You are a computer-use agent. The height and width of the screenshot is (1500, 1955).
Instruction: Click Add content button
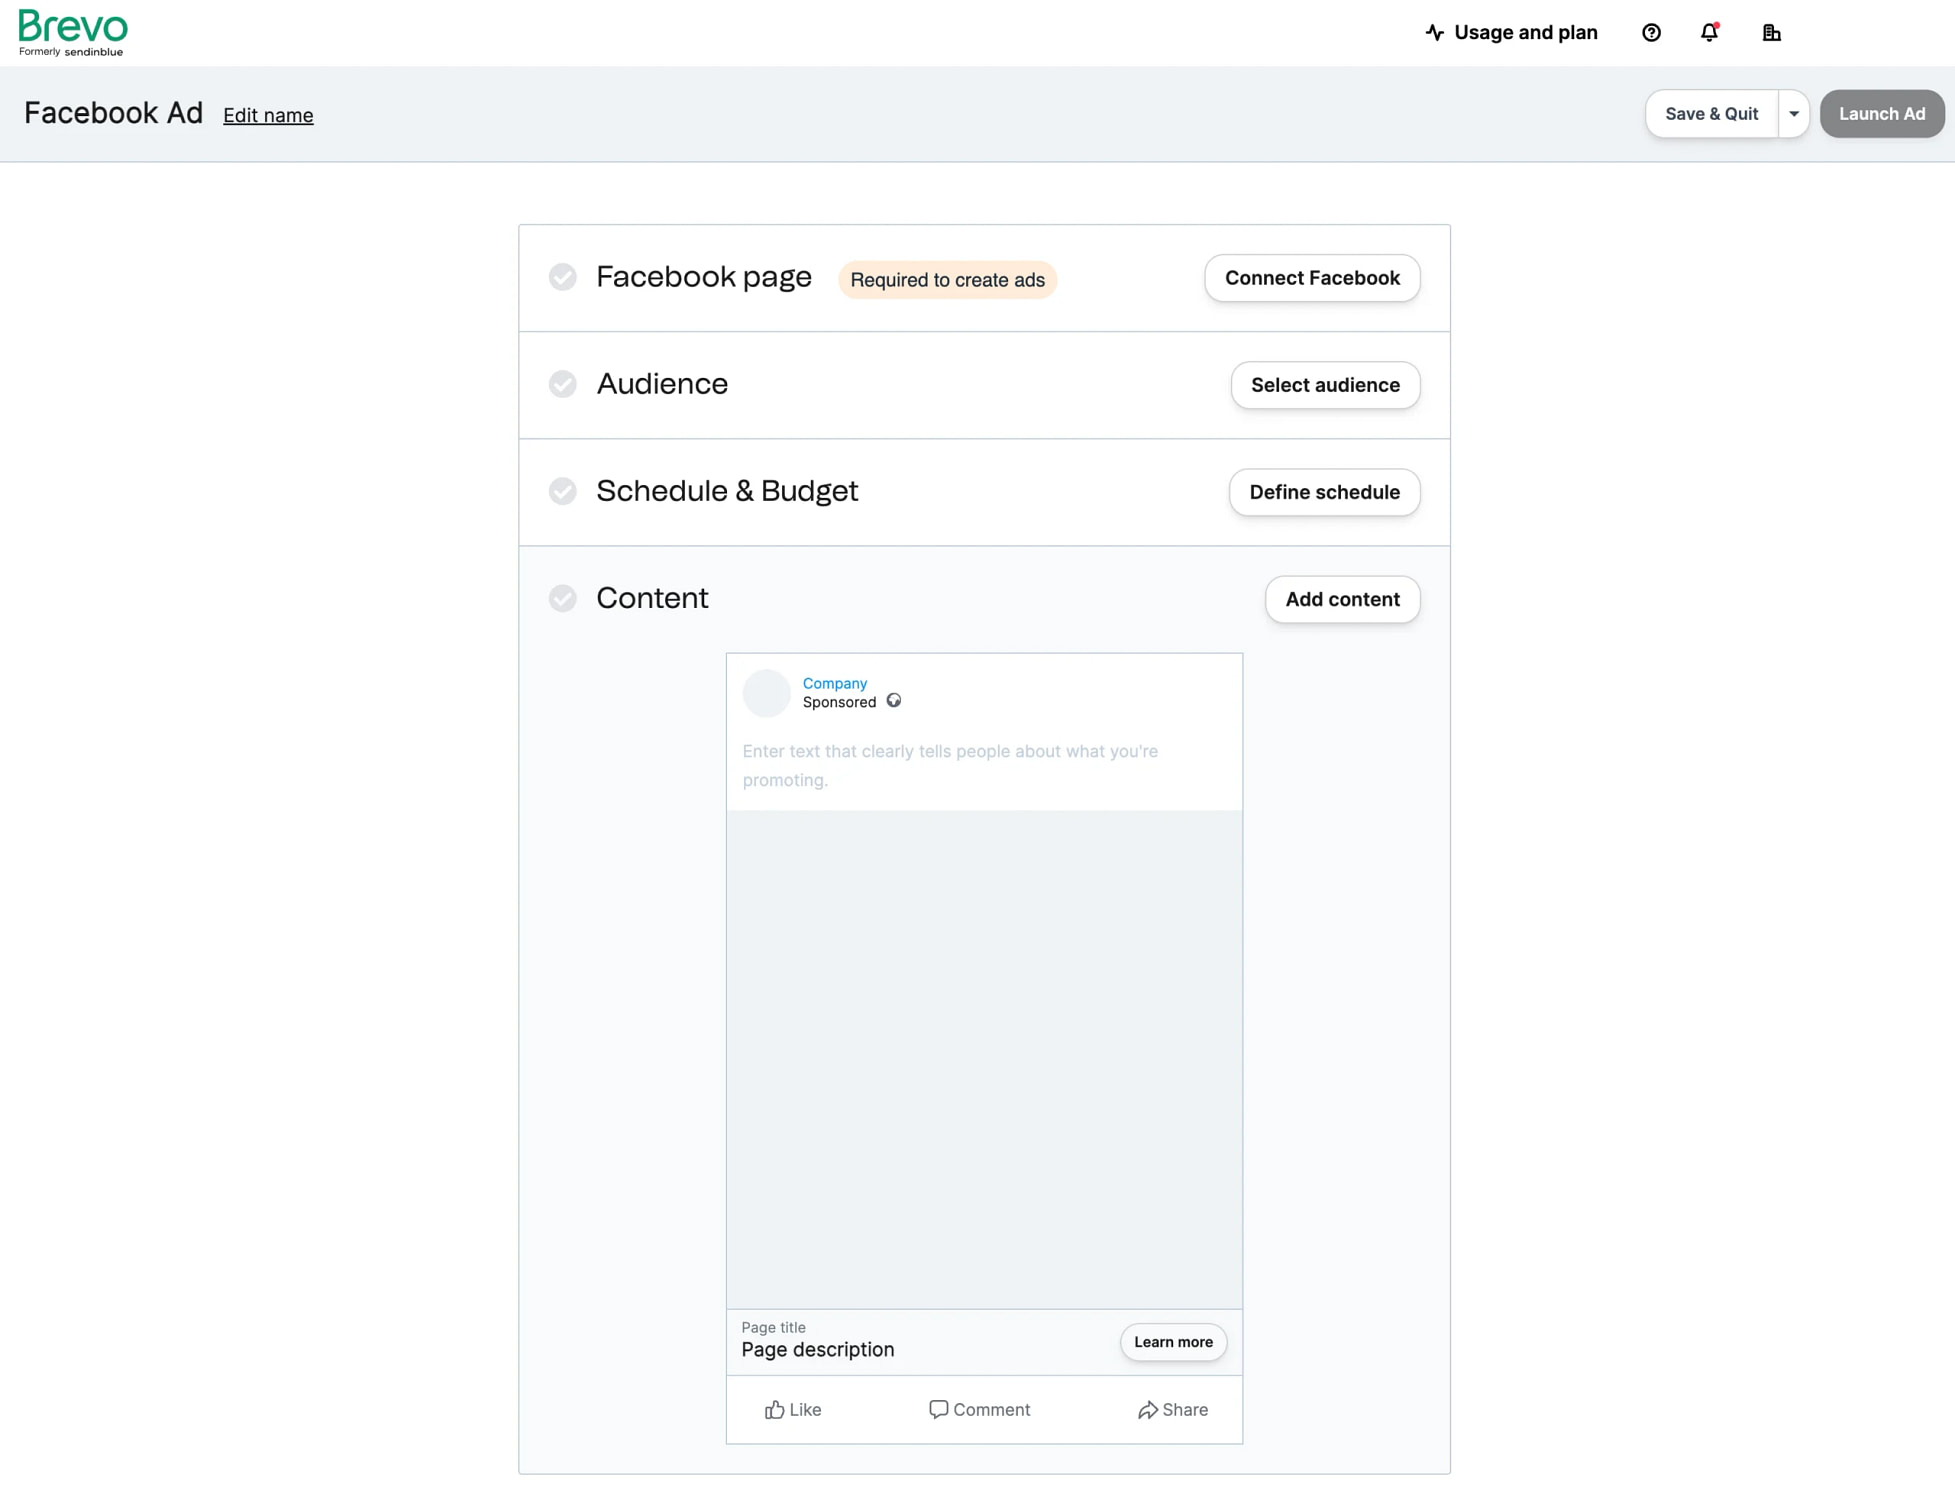pos(1342,599)
